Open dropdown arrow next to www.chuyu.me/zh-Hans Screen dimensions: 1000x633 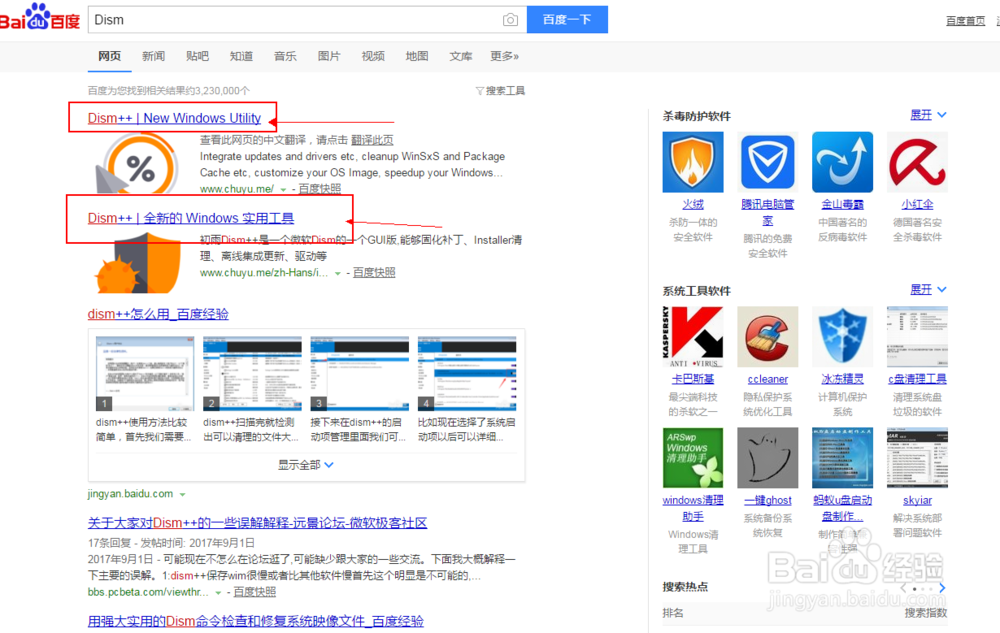tap(337, 273)
